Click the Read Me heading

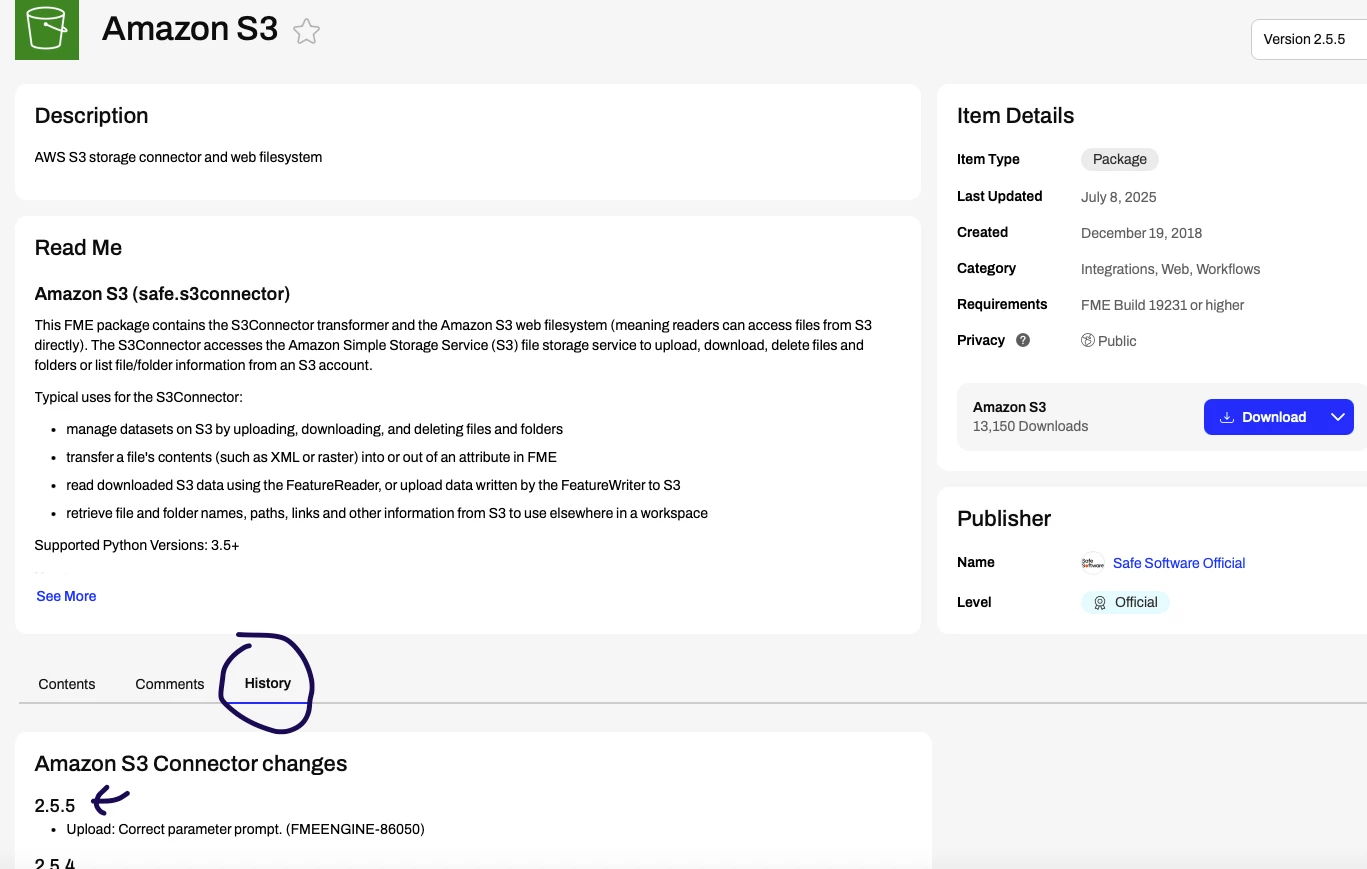[x=78, y=248]
